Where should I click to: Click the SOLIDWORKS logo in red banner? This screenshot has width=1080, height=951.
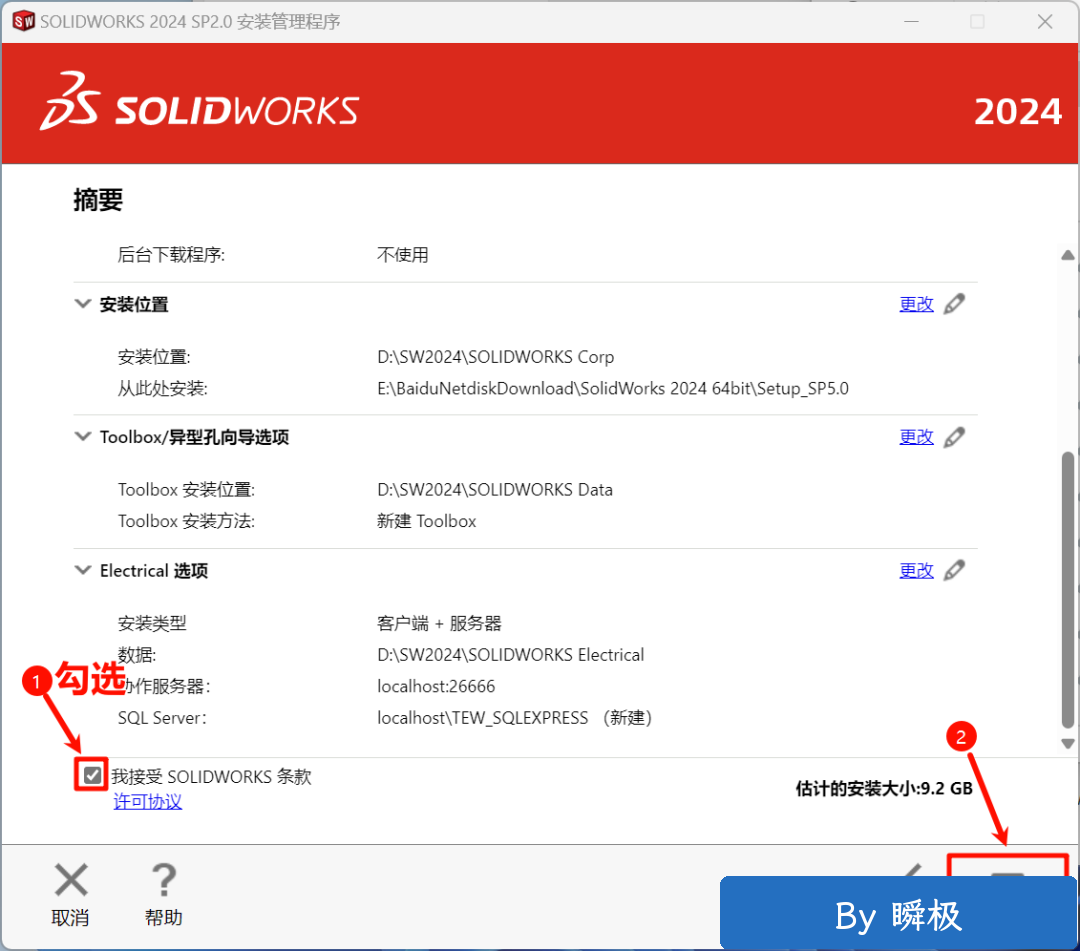click(200, 103)
